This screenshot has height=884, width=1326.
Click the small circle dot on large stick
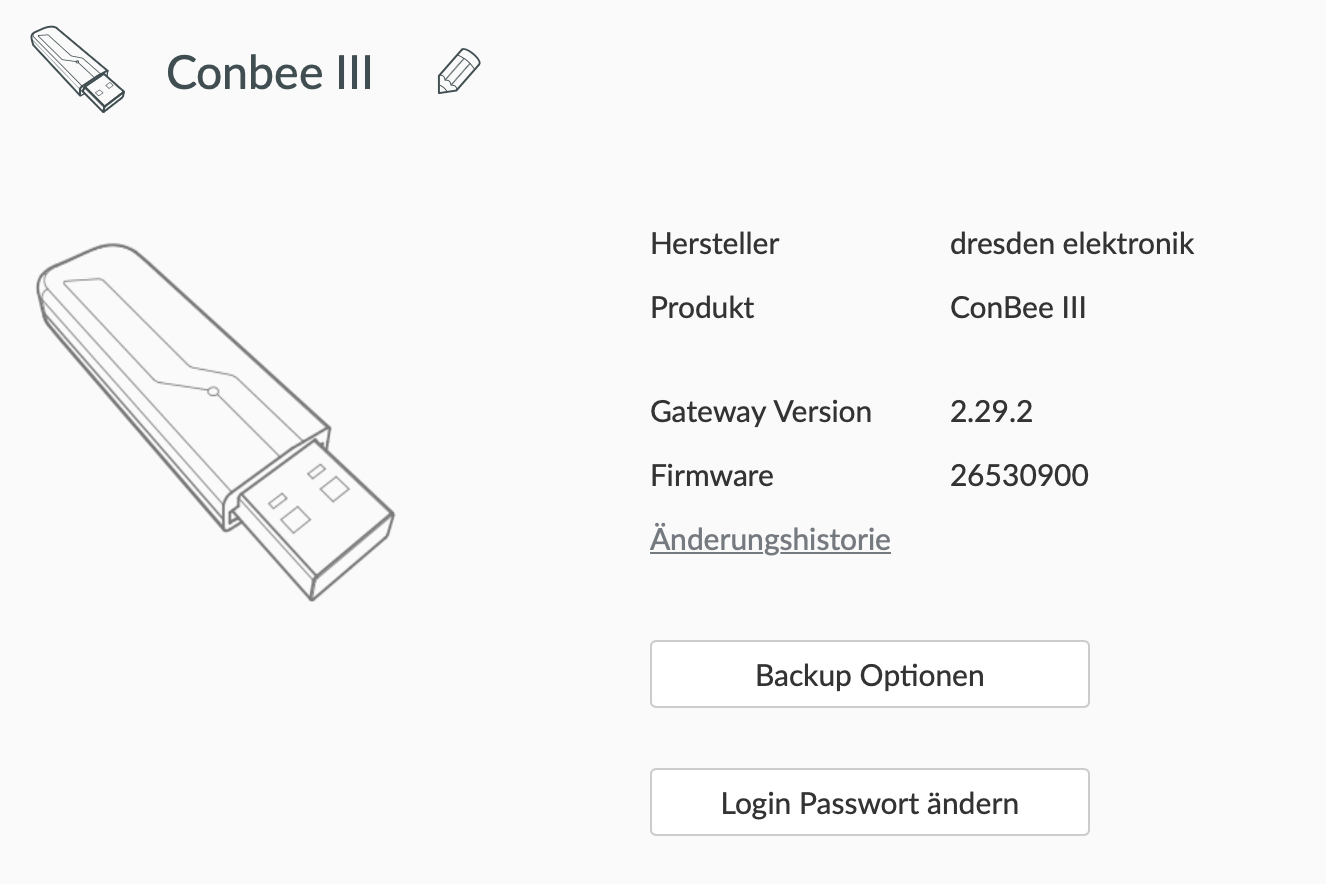click(212, 392)
